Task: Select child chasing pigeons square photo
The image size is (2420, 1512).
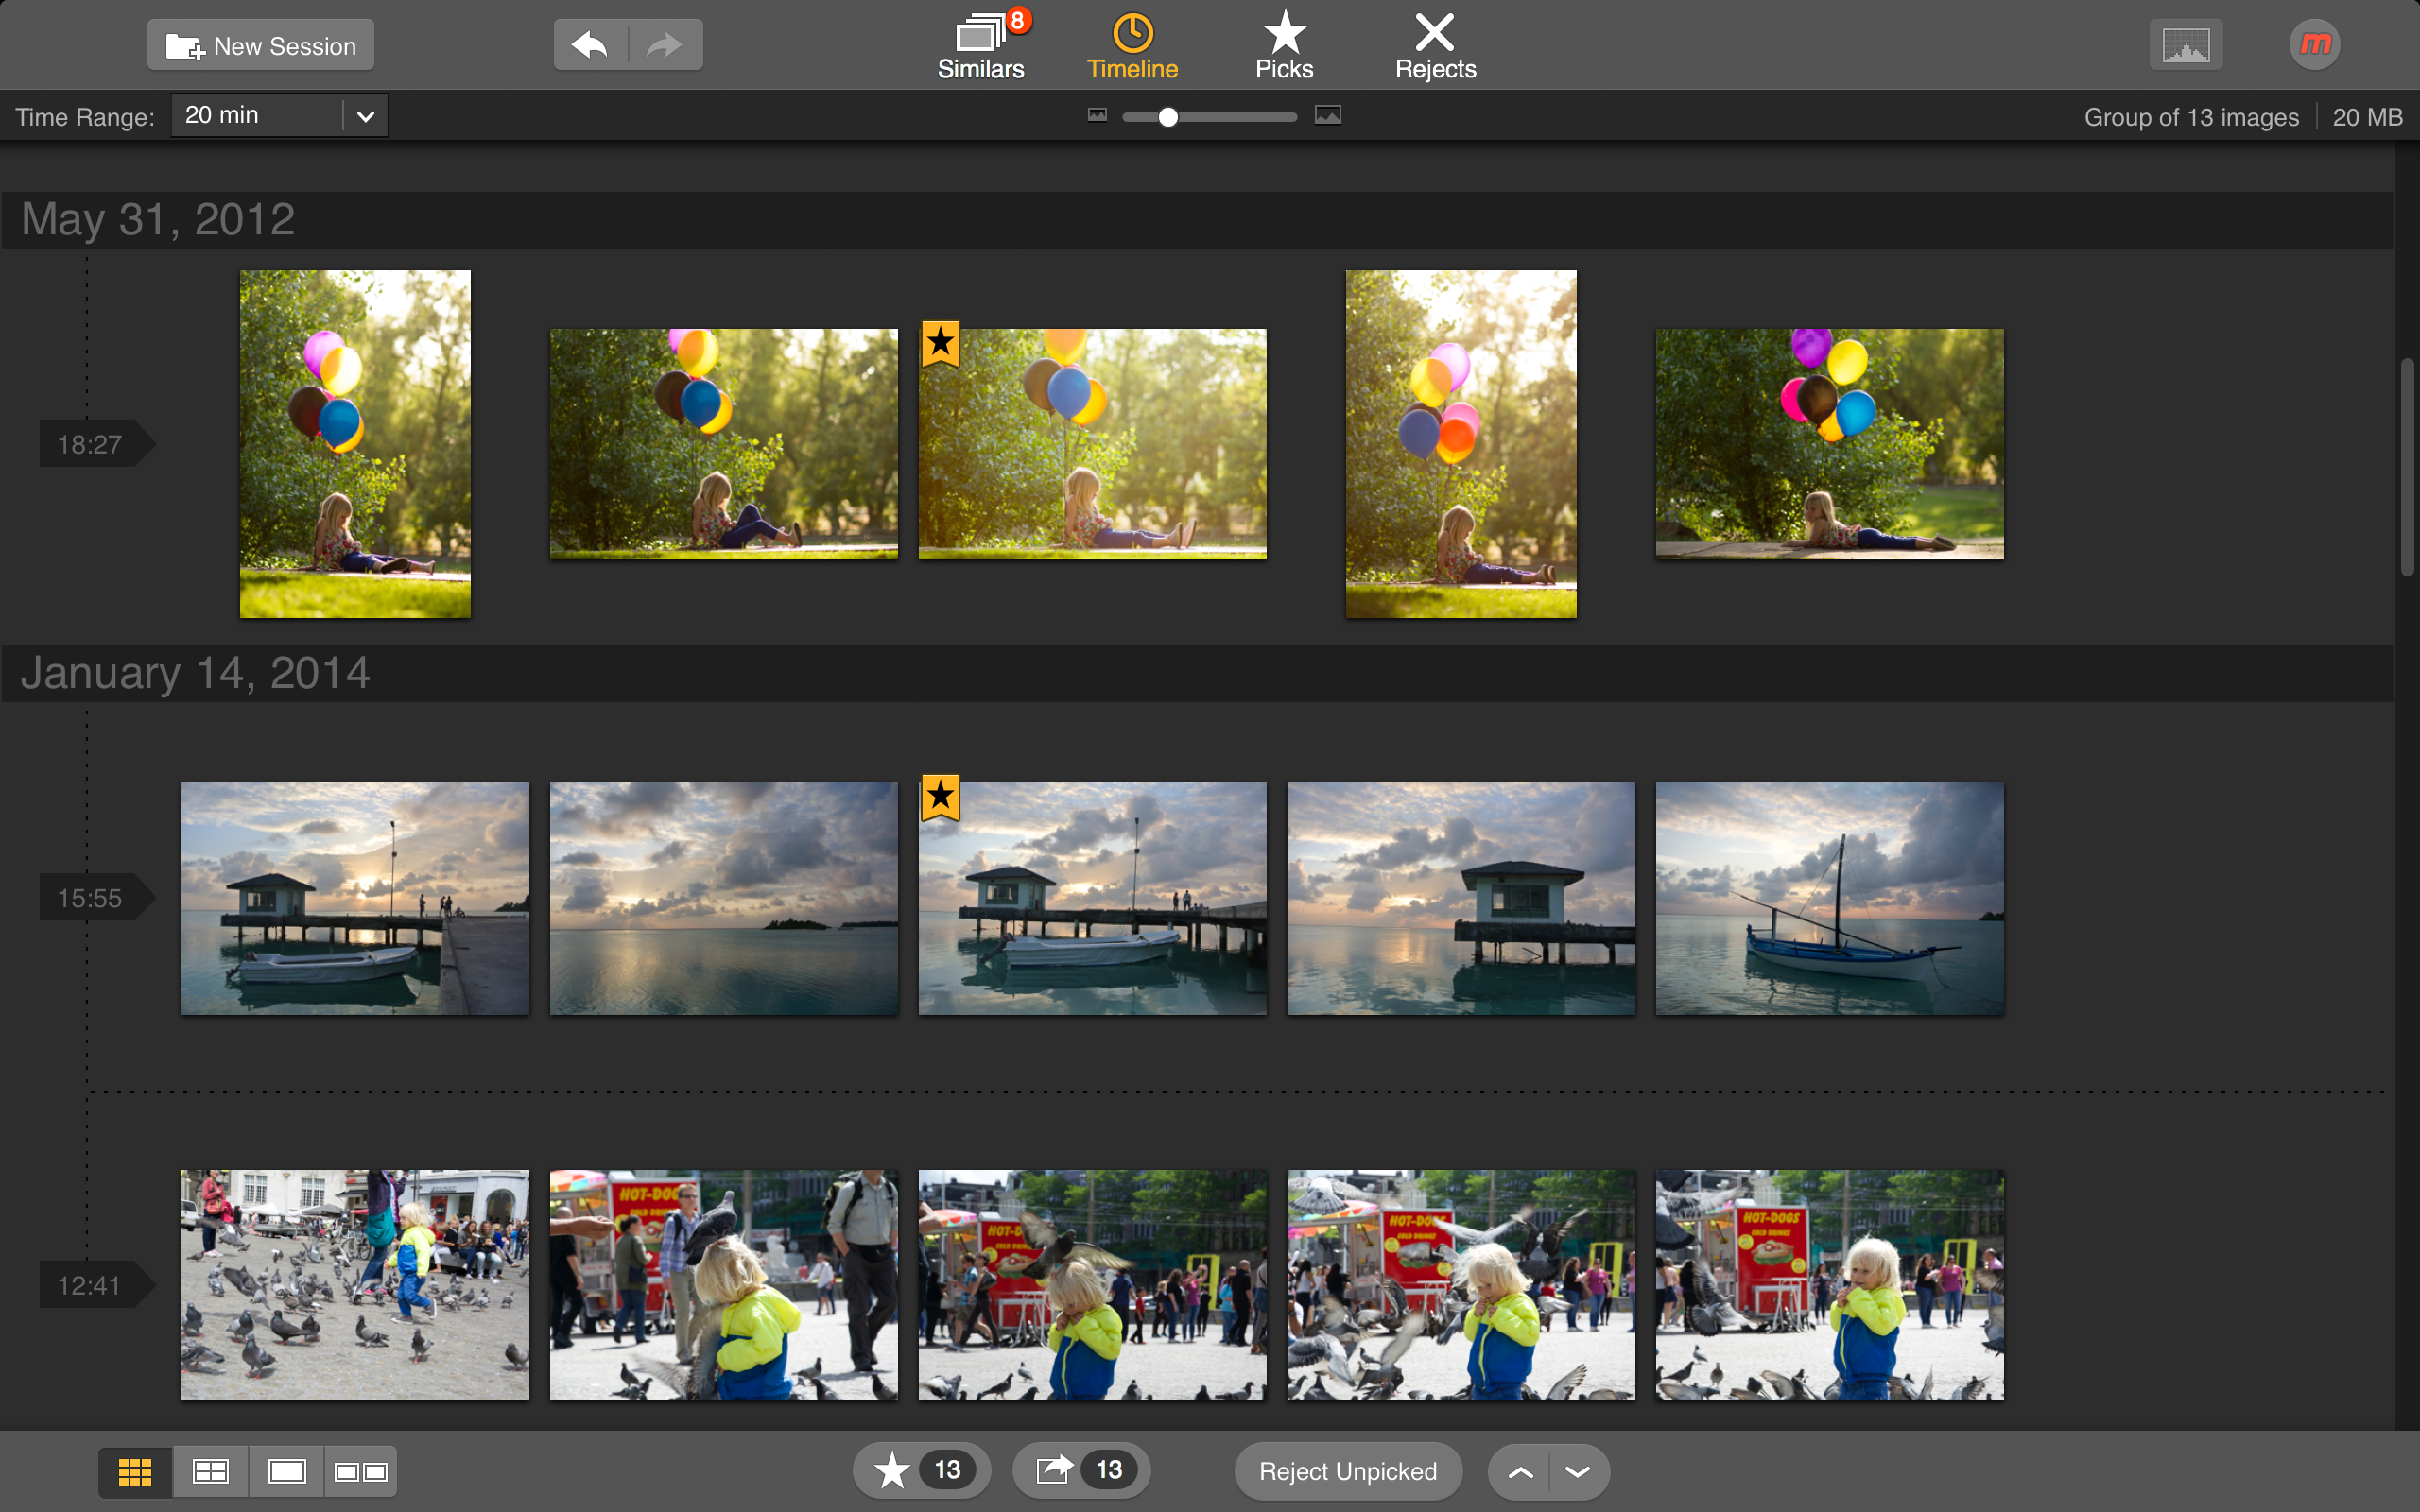Action: point(355,1285)
